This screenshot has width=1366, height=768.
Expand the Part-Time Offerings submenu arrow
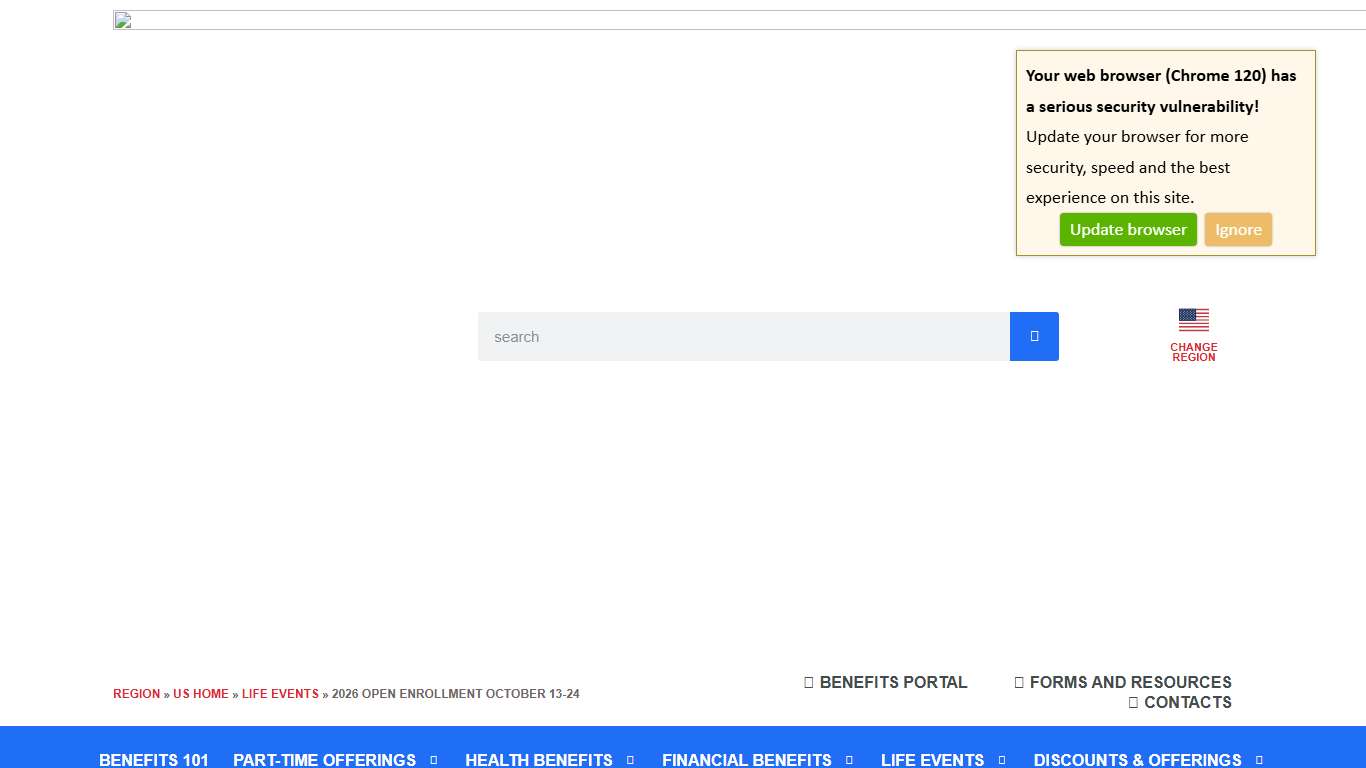click(x=434, y=760)
